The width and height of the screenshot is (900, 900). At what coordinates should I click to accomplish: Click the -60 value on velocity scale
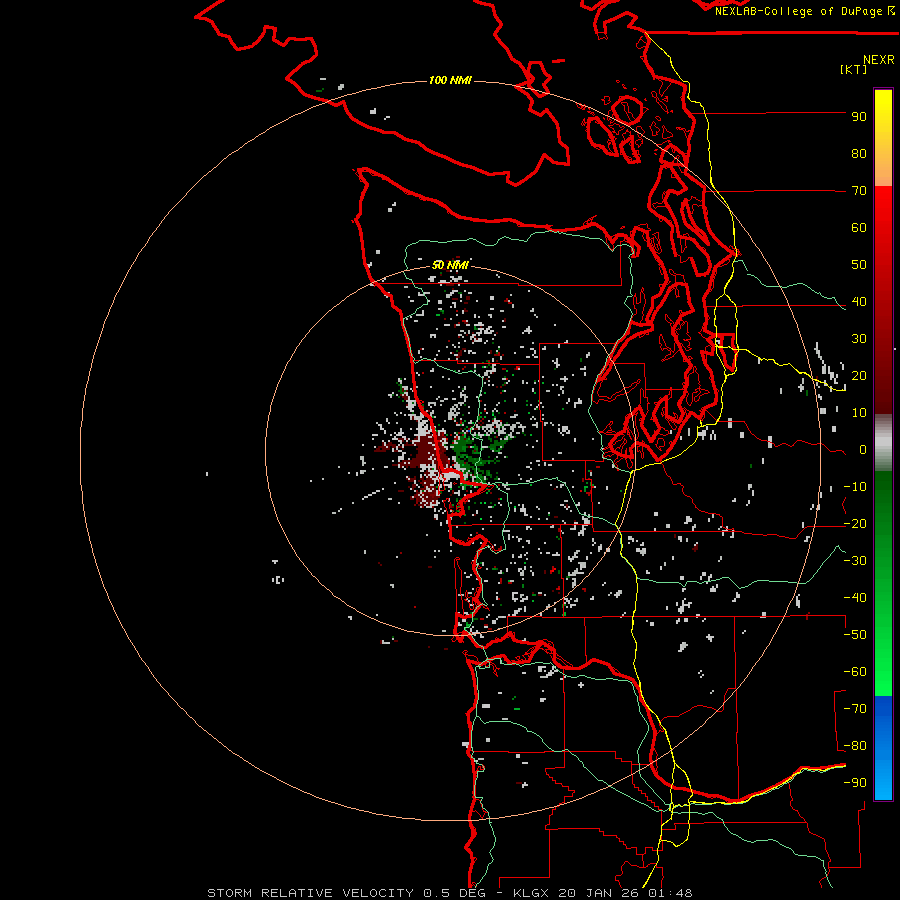pos(855,672)
